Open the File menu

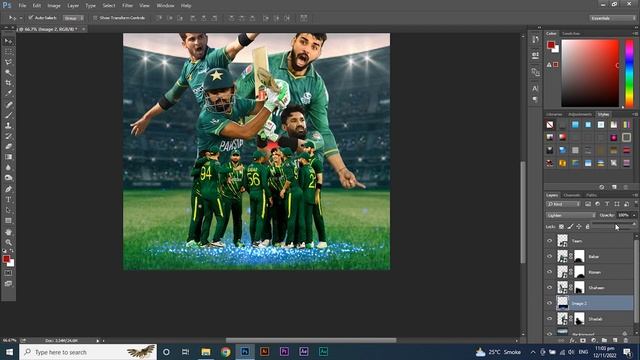(x=22, y=6)
